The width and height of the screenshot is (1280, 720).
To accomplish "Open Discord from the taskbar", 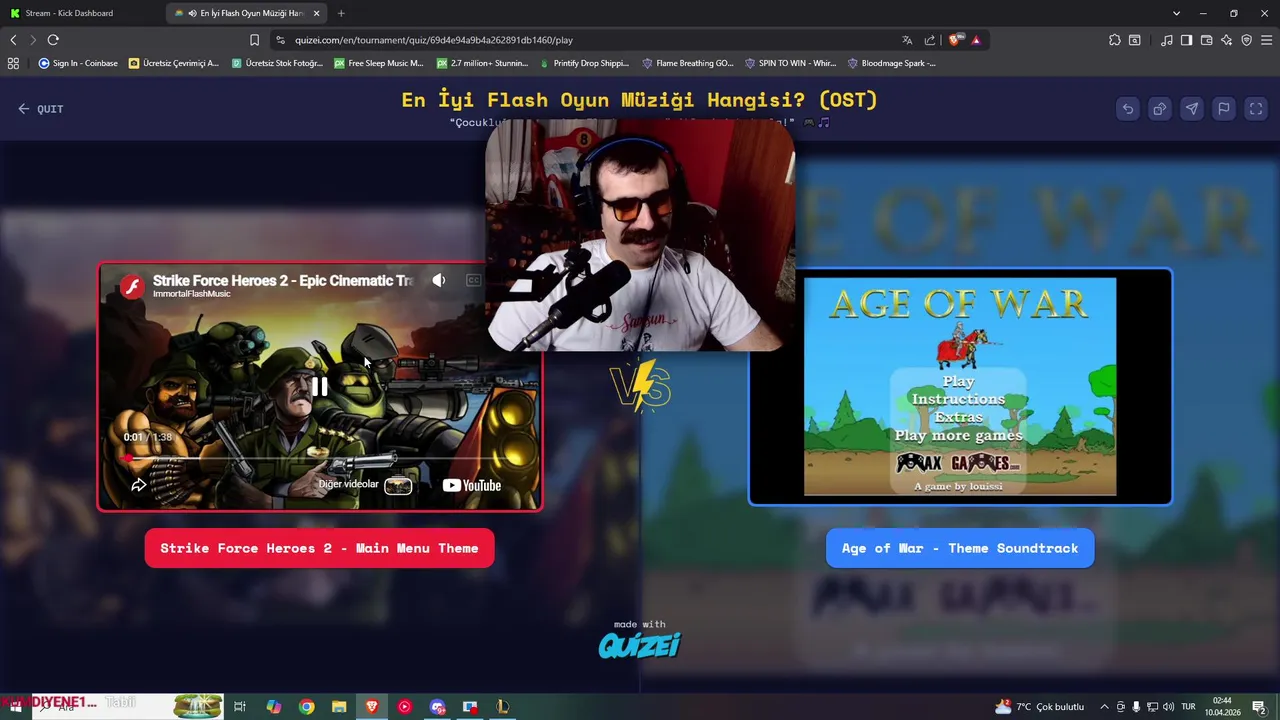I will click(437, 707).
